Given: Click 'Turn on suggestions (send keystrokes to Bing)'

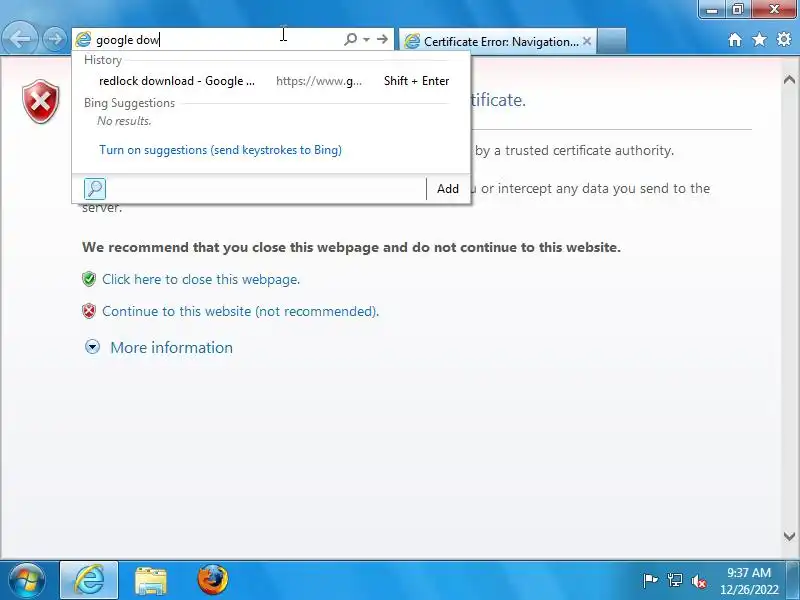Looking at the screenshot, I should 220,150.
